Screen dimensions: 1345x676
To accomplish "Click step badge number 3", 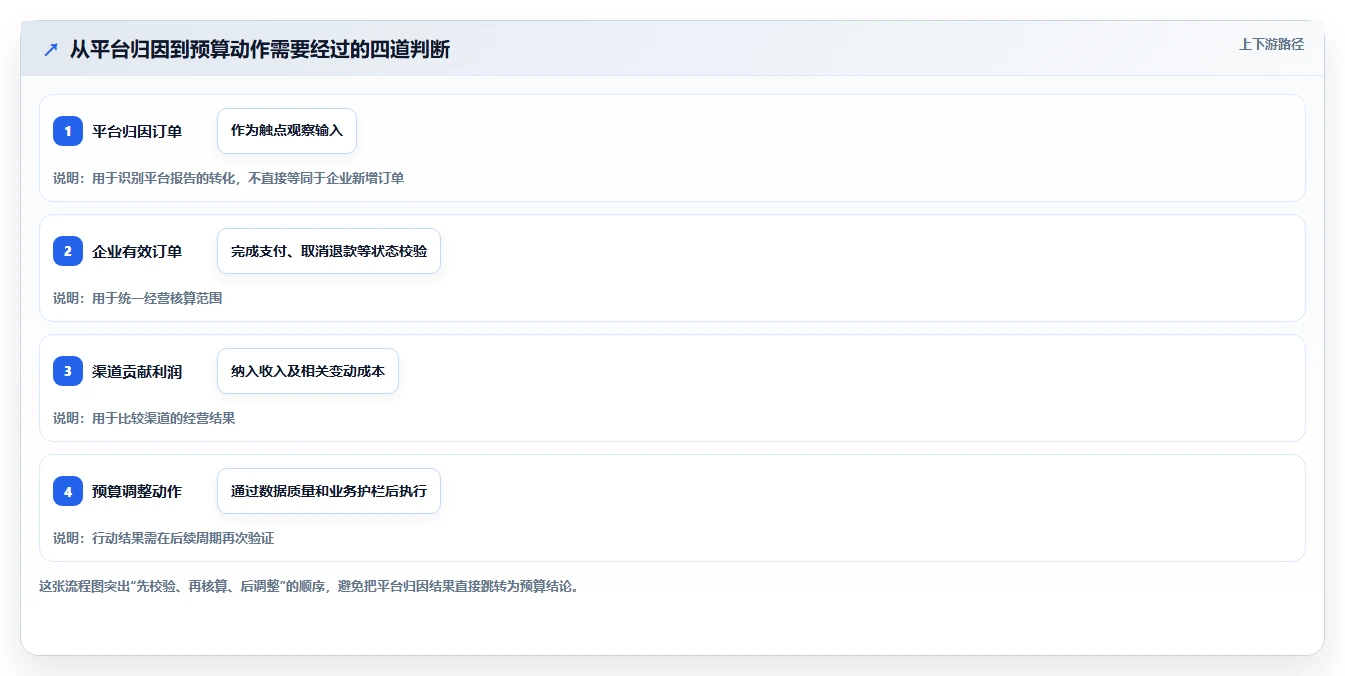I will (68, 371).
